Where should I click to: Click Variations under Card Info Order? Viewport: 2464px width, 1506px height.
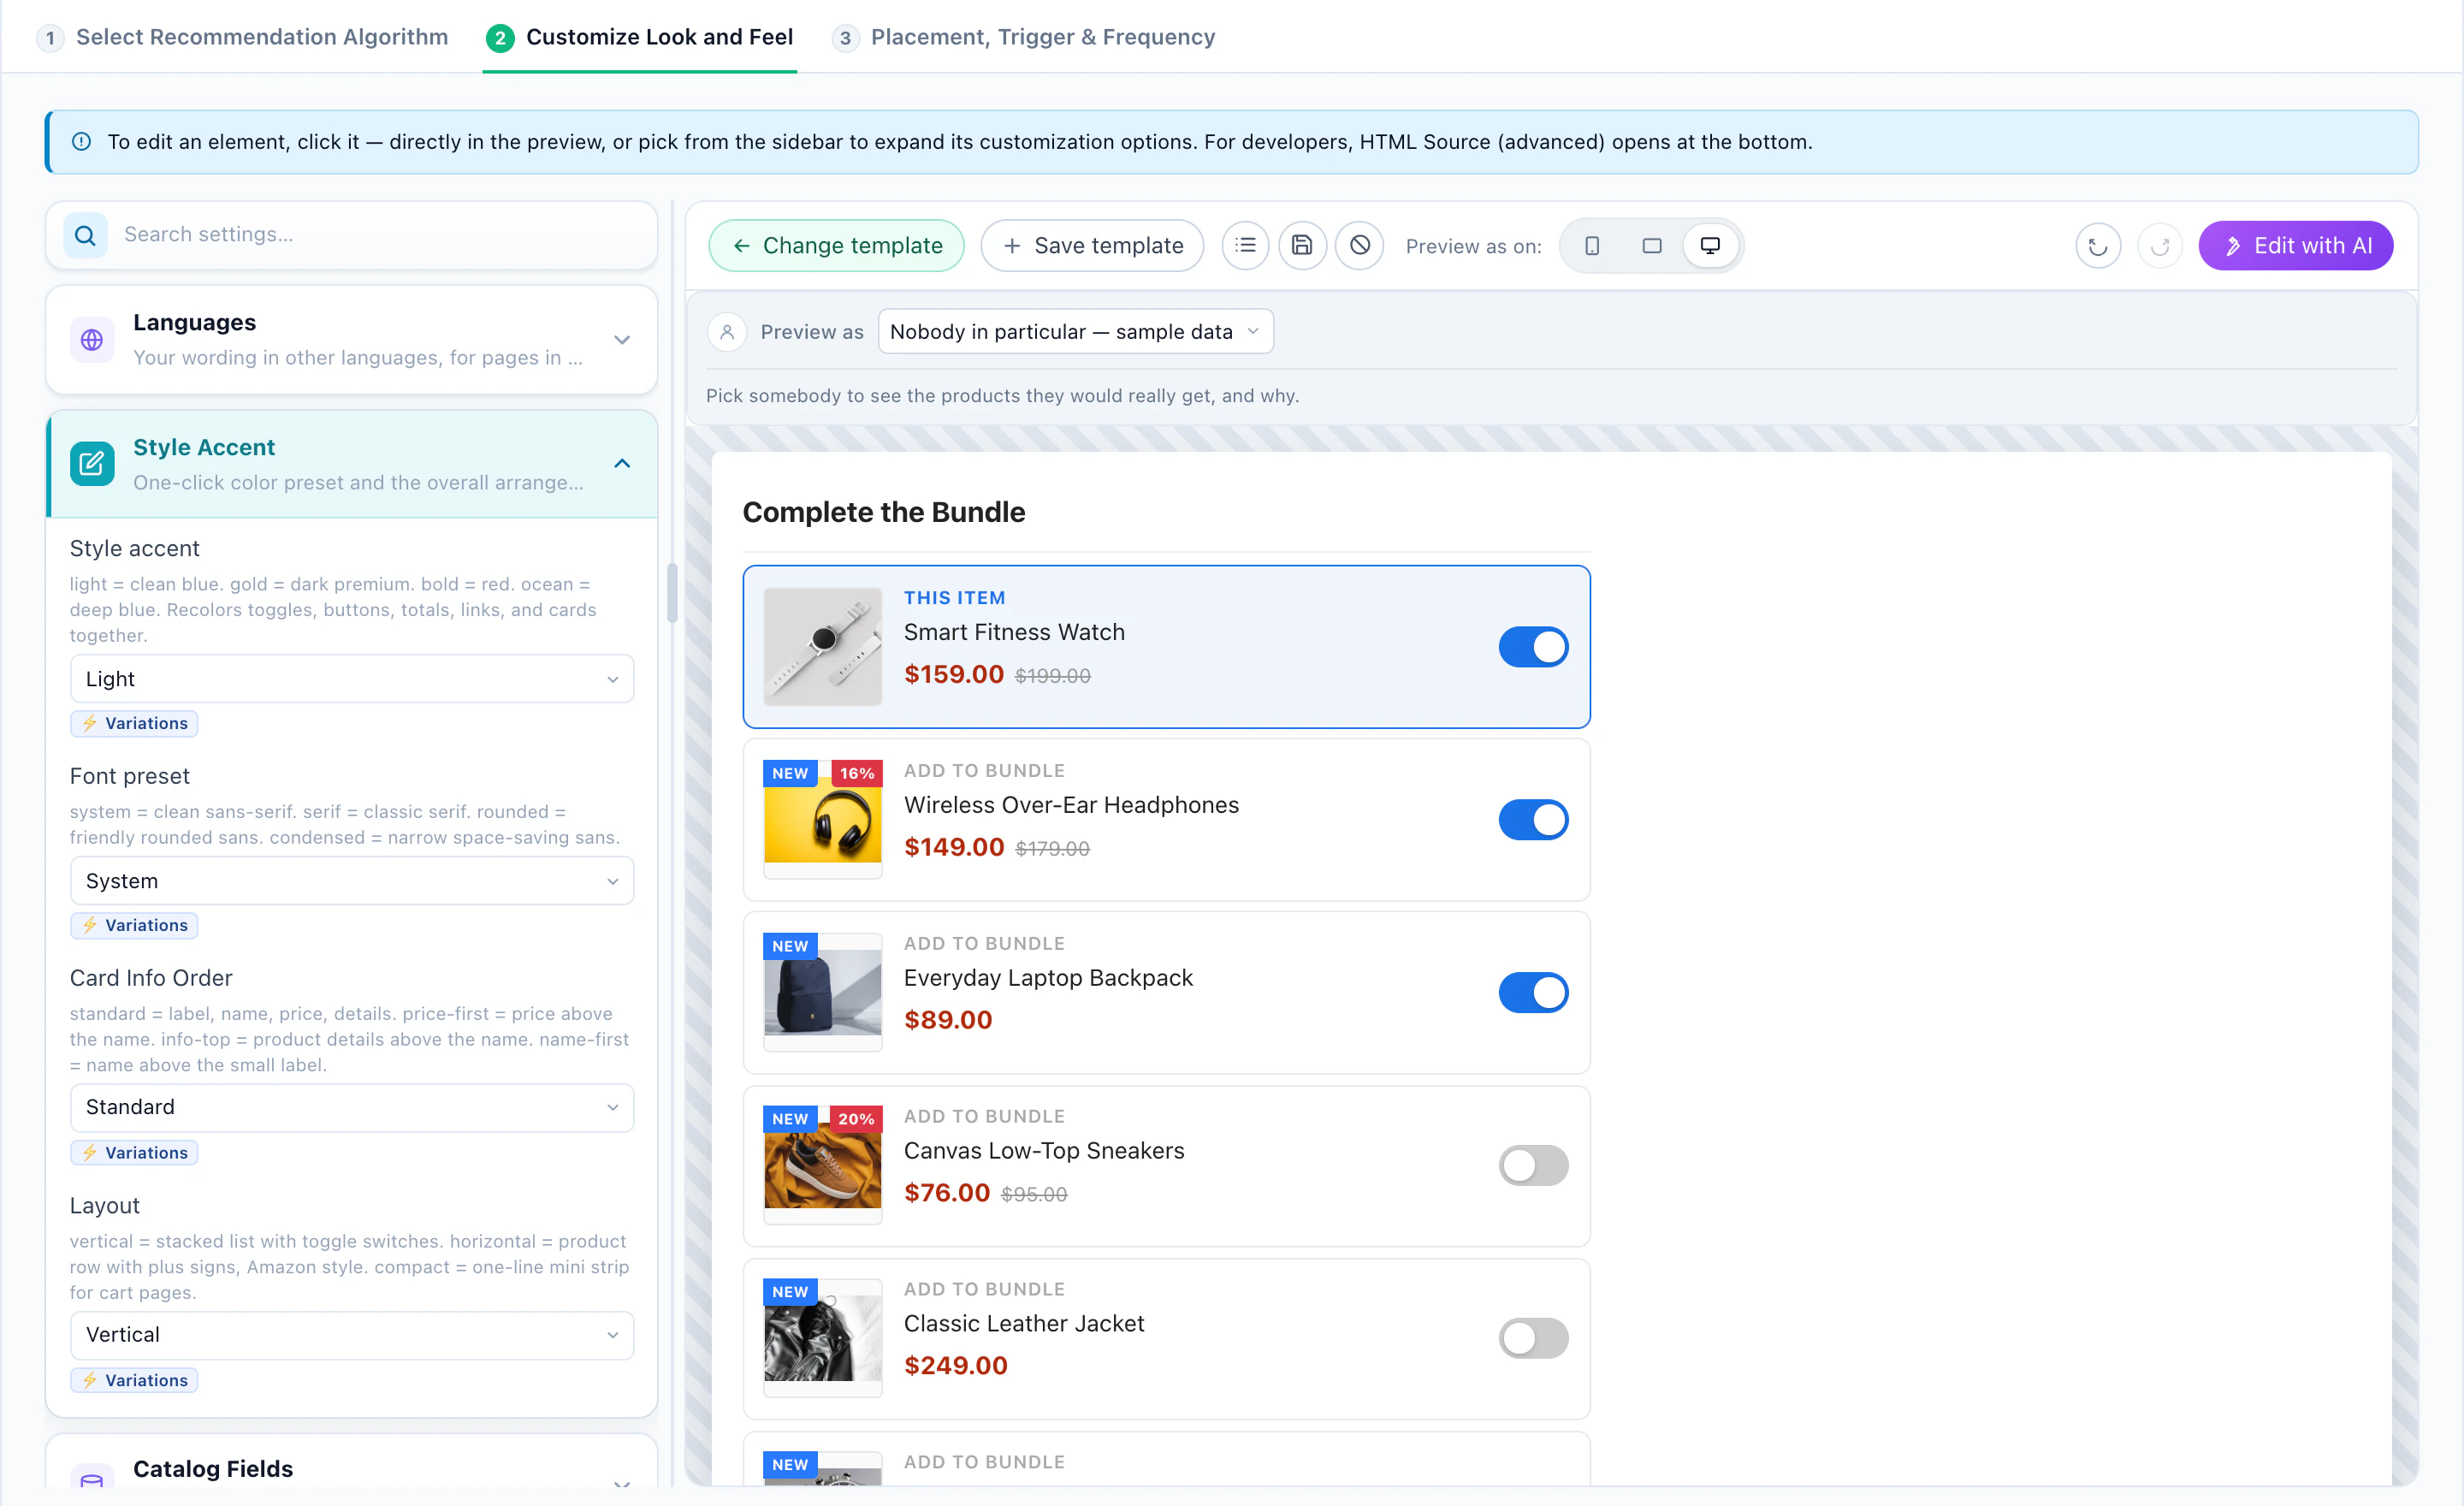tap(134, 1153)
